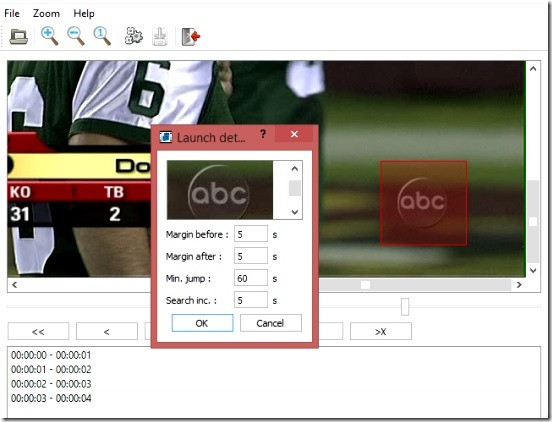The image size is (552, 422).
Task: Click Cancel in the Launch detection dialog
Action: [x=271, y=323]
